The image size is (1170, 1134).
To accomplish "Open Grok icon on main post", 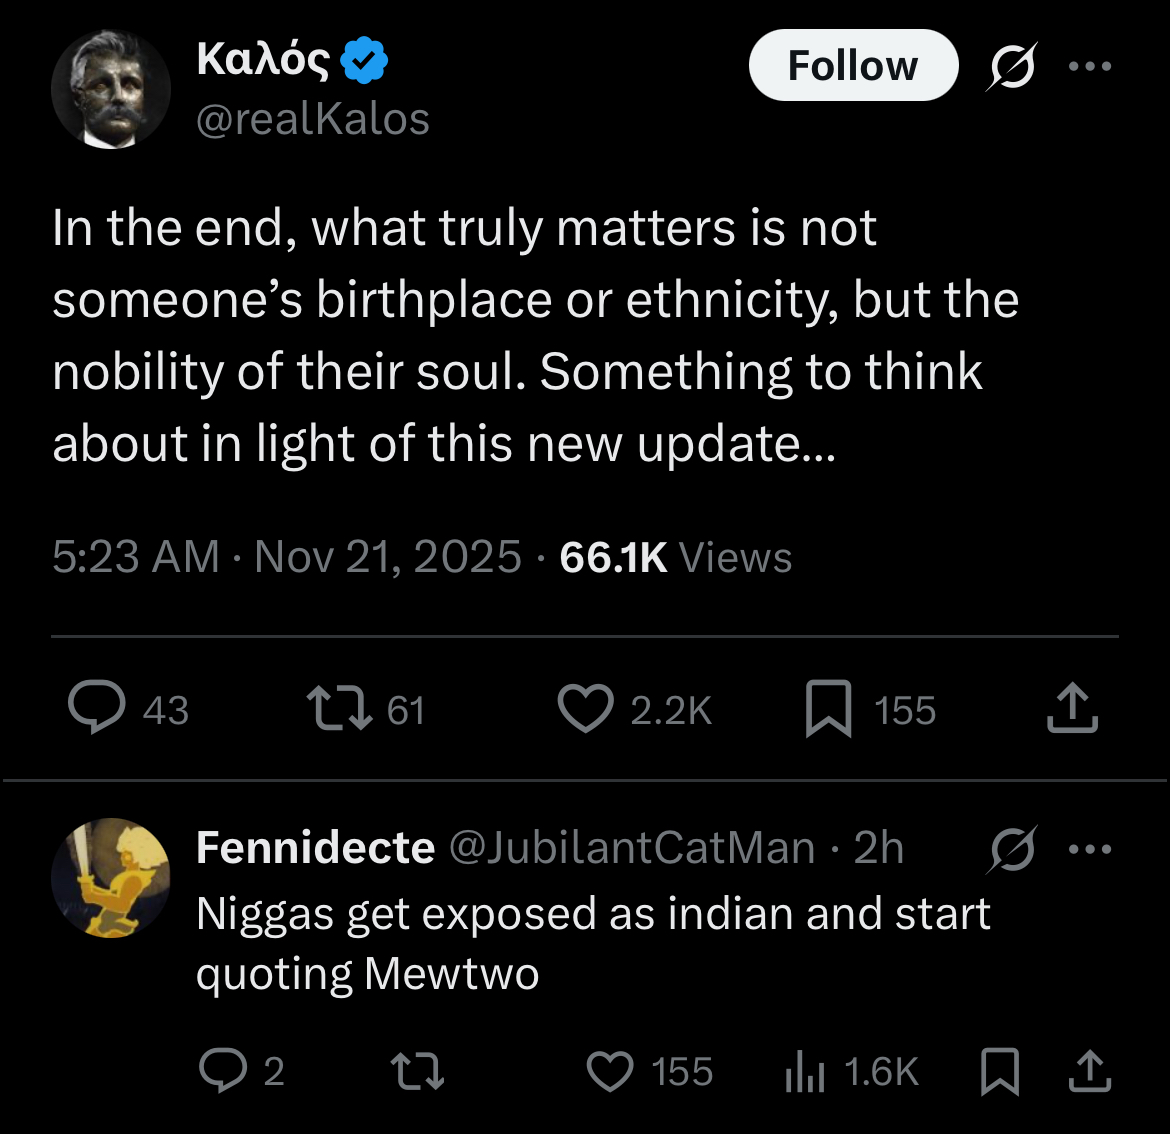I will point(1012,66).
